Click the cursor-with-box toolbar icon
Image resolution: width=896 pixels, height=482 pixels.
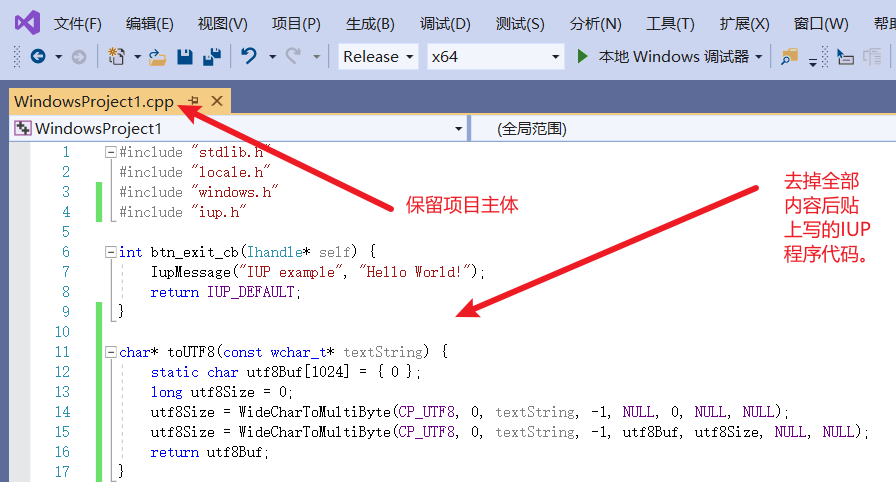845,57
